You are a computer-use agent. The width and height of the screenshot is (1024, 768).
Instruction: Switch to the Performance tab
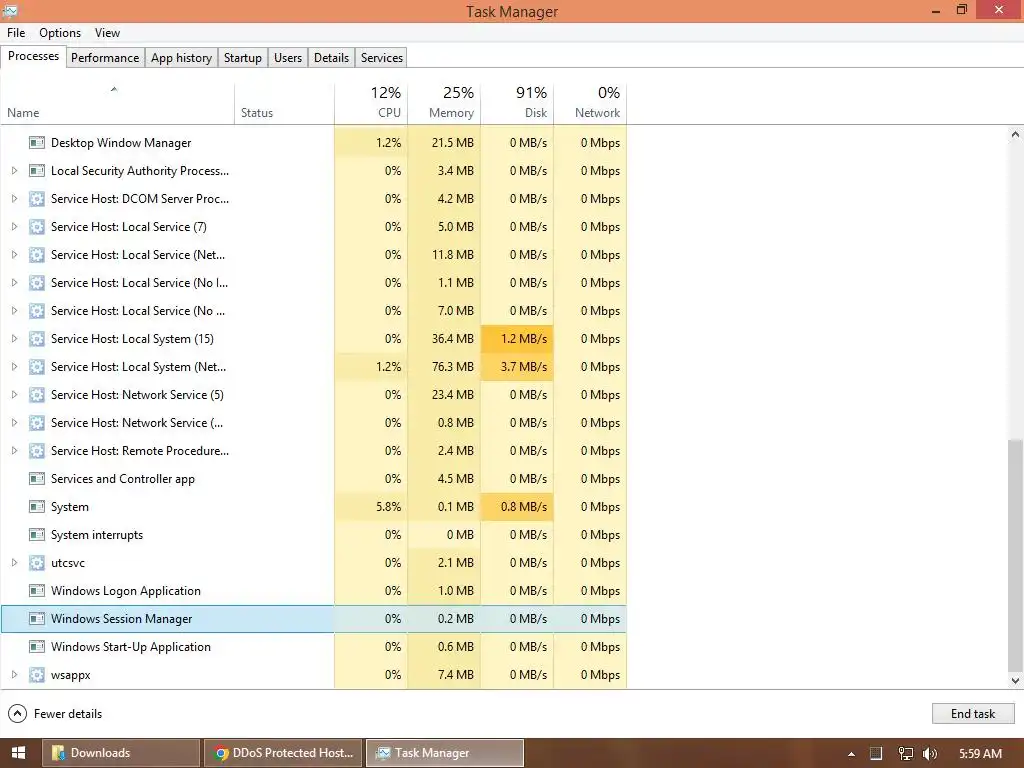coord(105,57)
